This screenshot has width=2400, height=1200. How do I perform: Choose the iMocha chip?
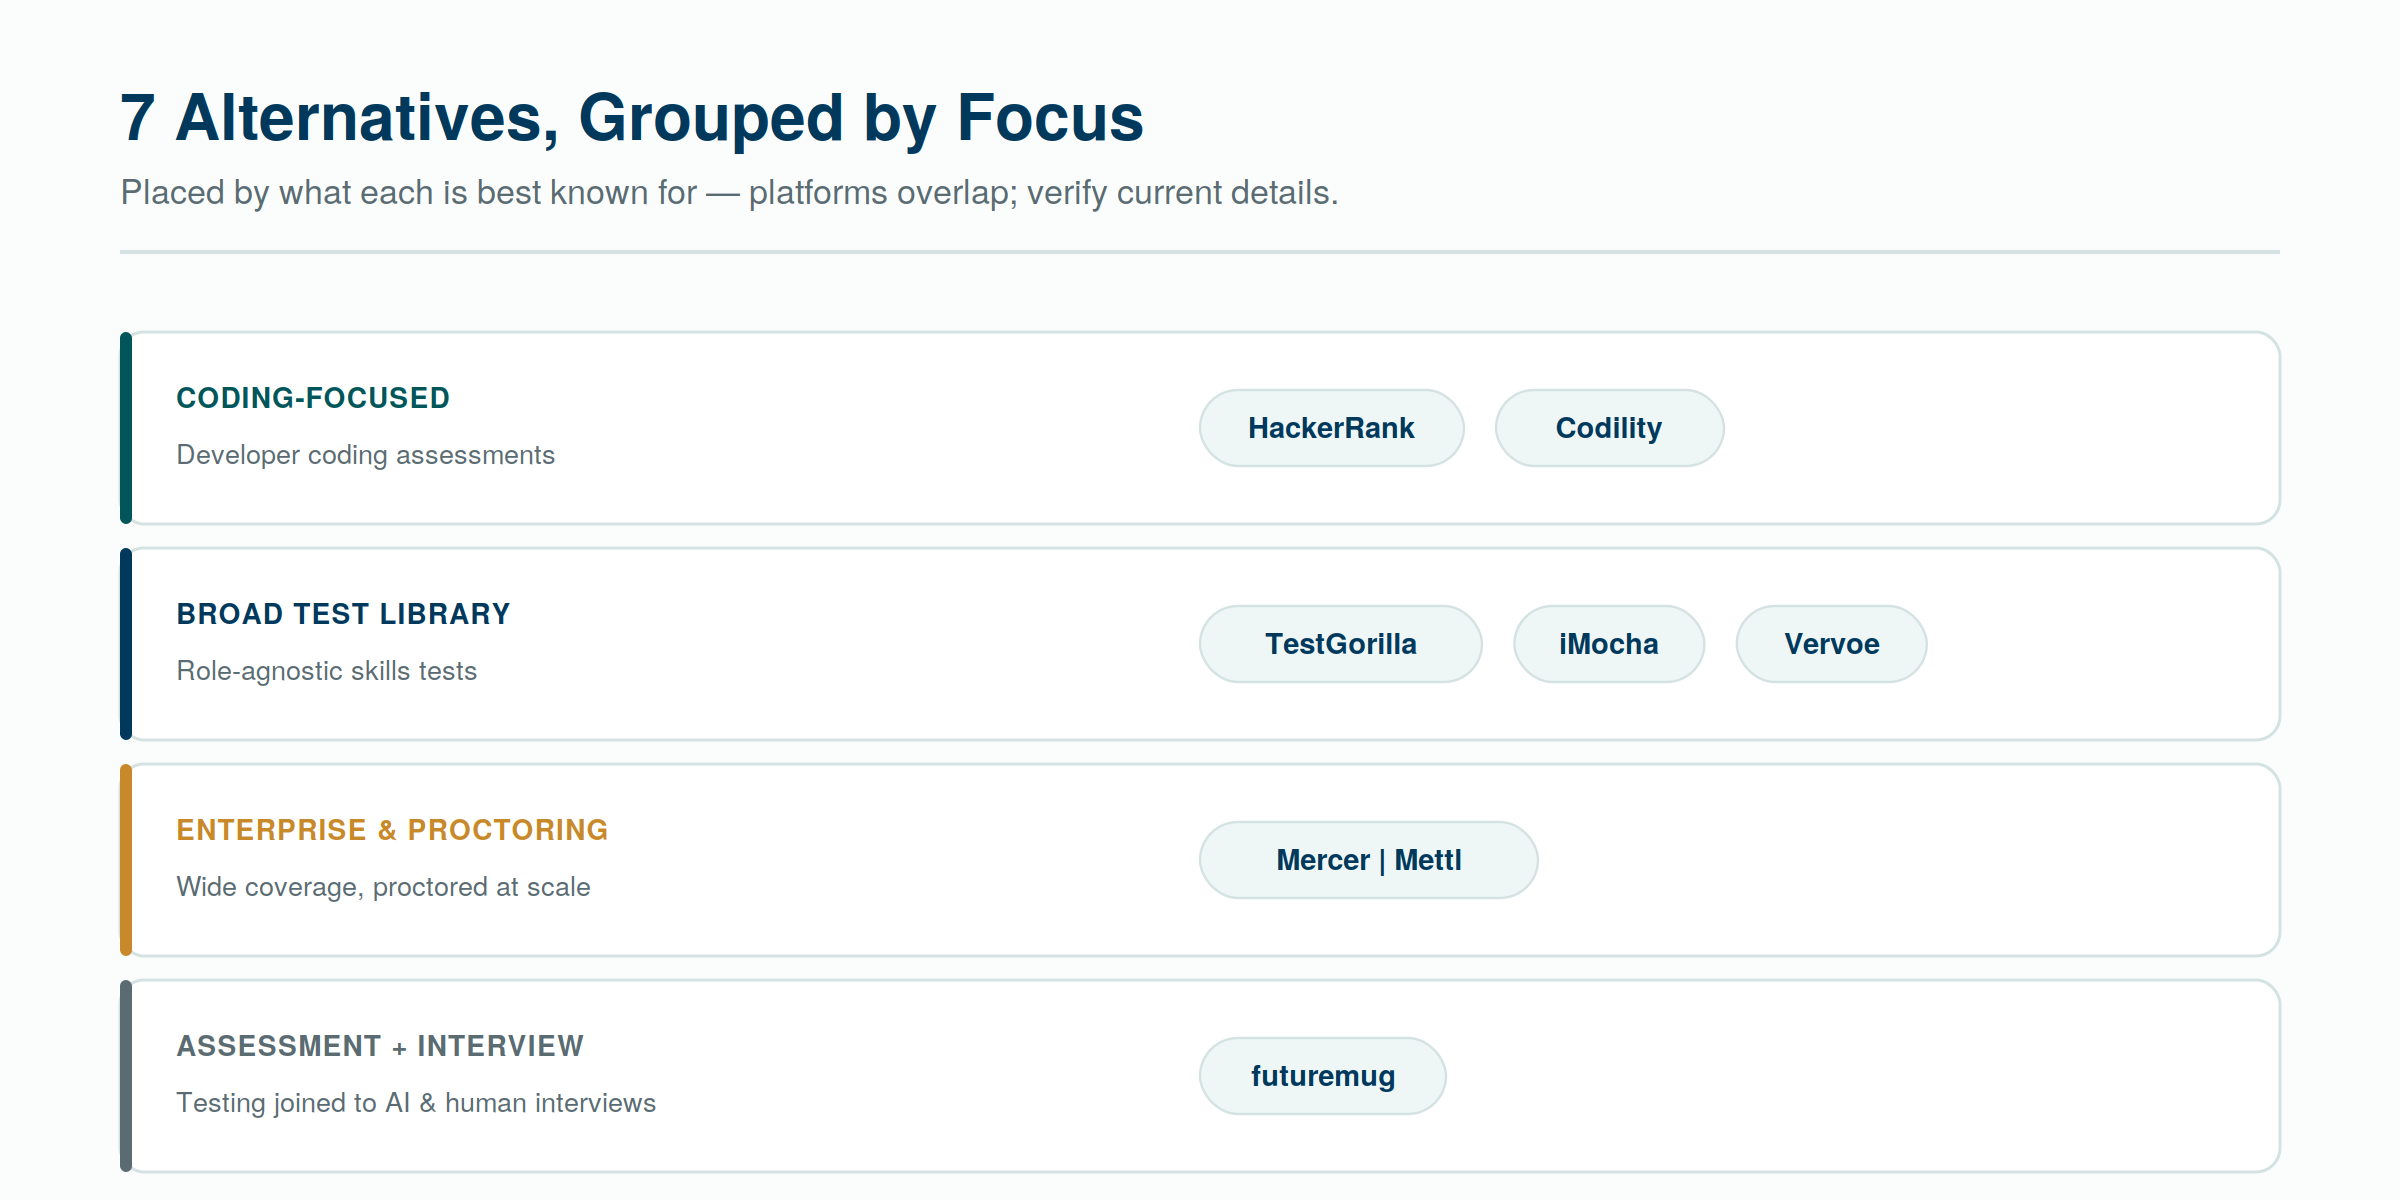[x=1609, y=644]
